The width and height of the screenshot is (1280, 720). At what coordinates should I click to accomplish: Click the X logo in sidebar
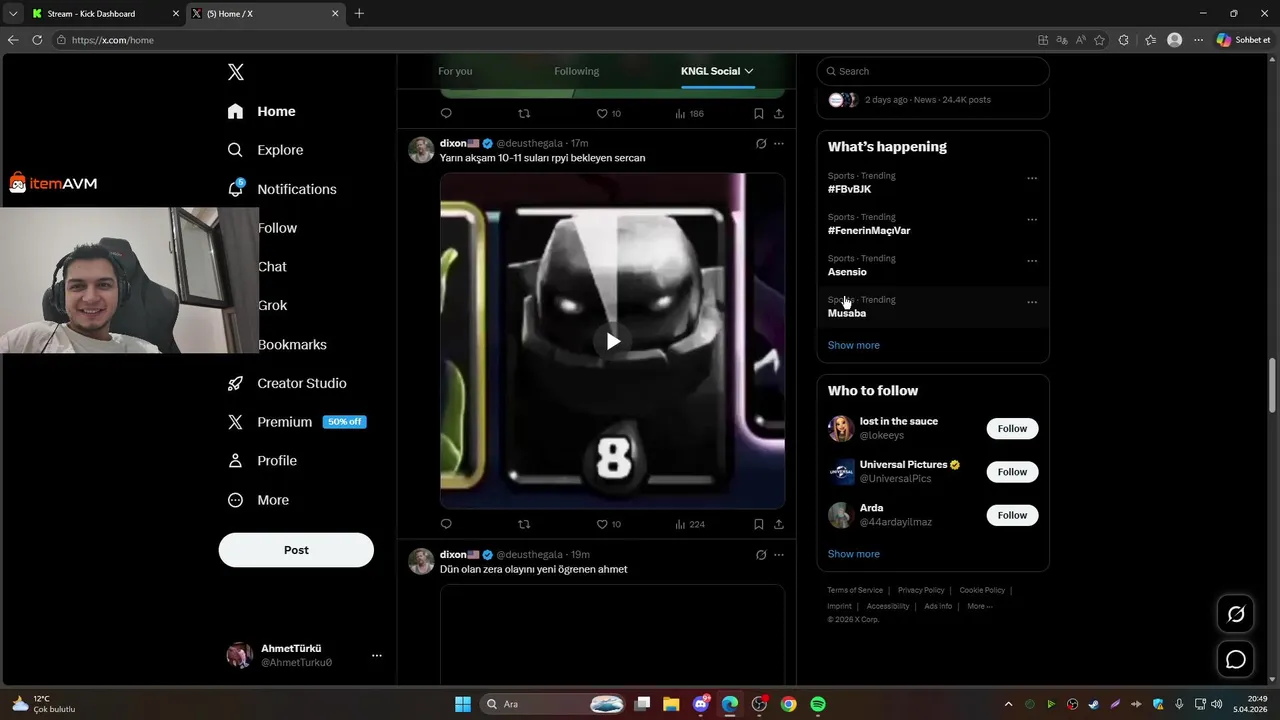pos(236,72)
